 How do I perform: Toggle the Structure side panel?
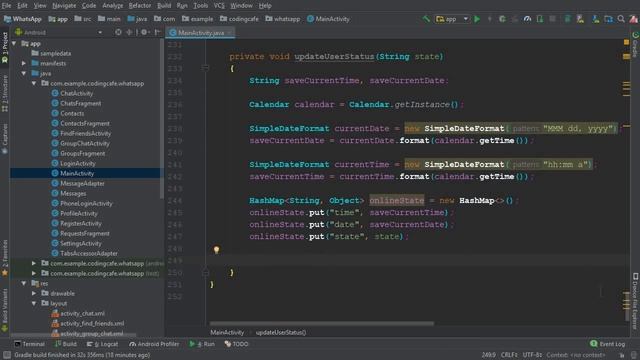[x=5, y=93]
